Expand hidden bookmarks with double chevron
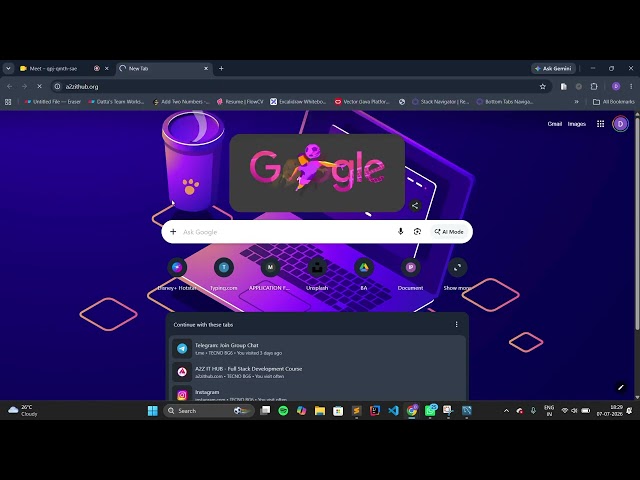This screenshot has width=640, height=480. pos(576,102)
